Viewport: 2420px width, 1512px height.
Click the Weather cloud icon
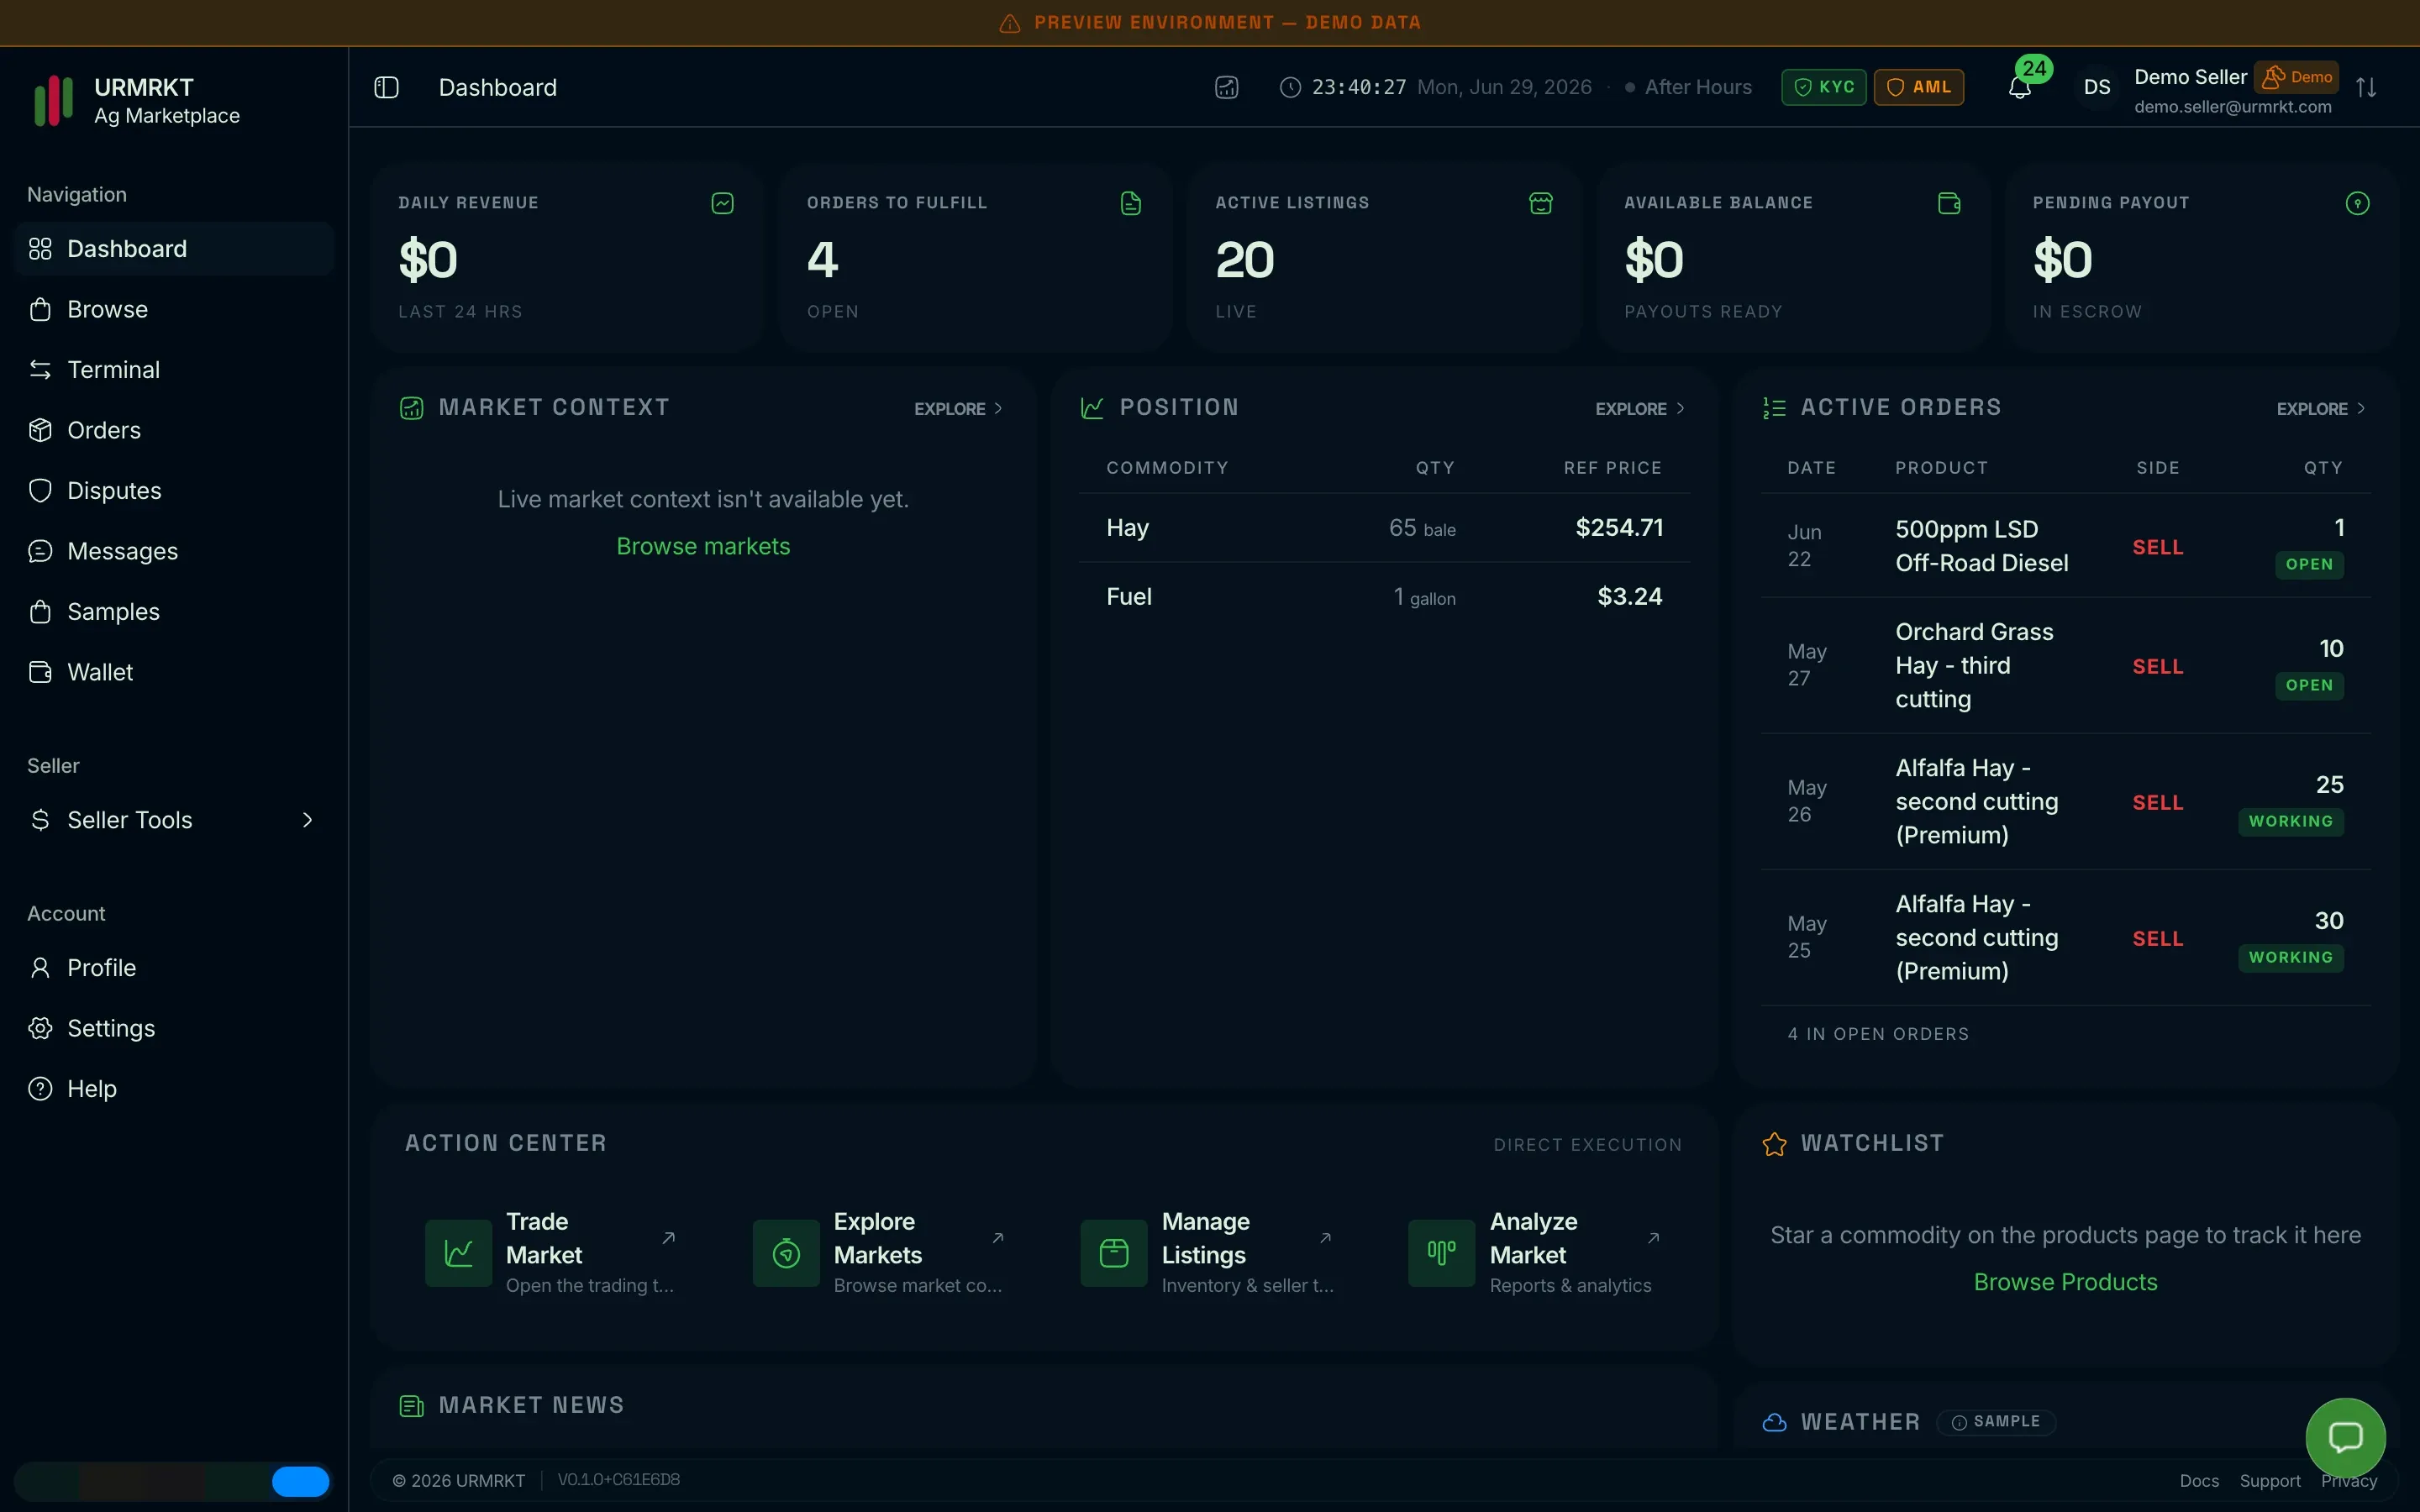pos(1774,1422)
